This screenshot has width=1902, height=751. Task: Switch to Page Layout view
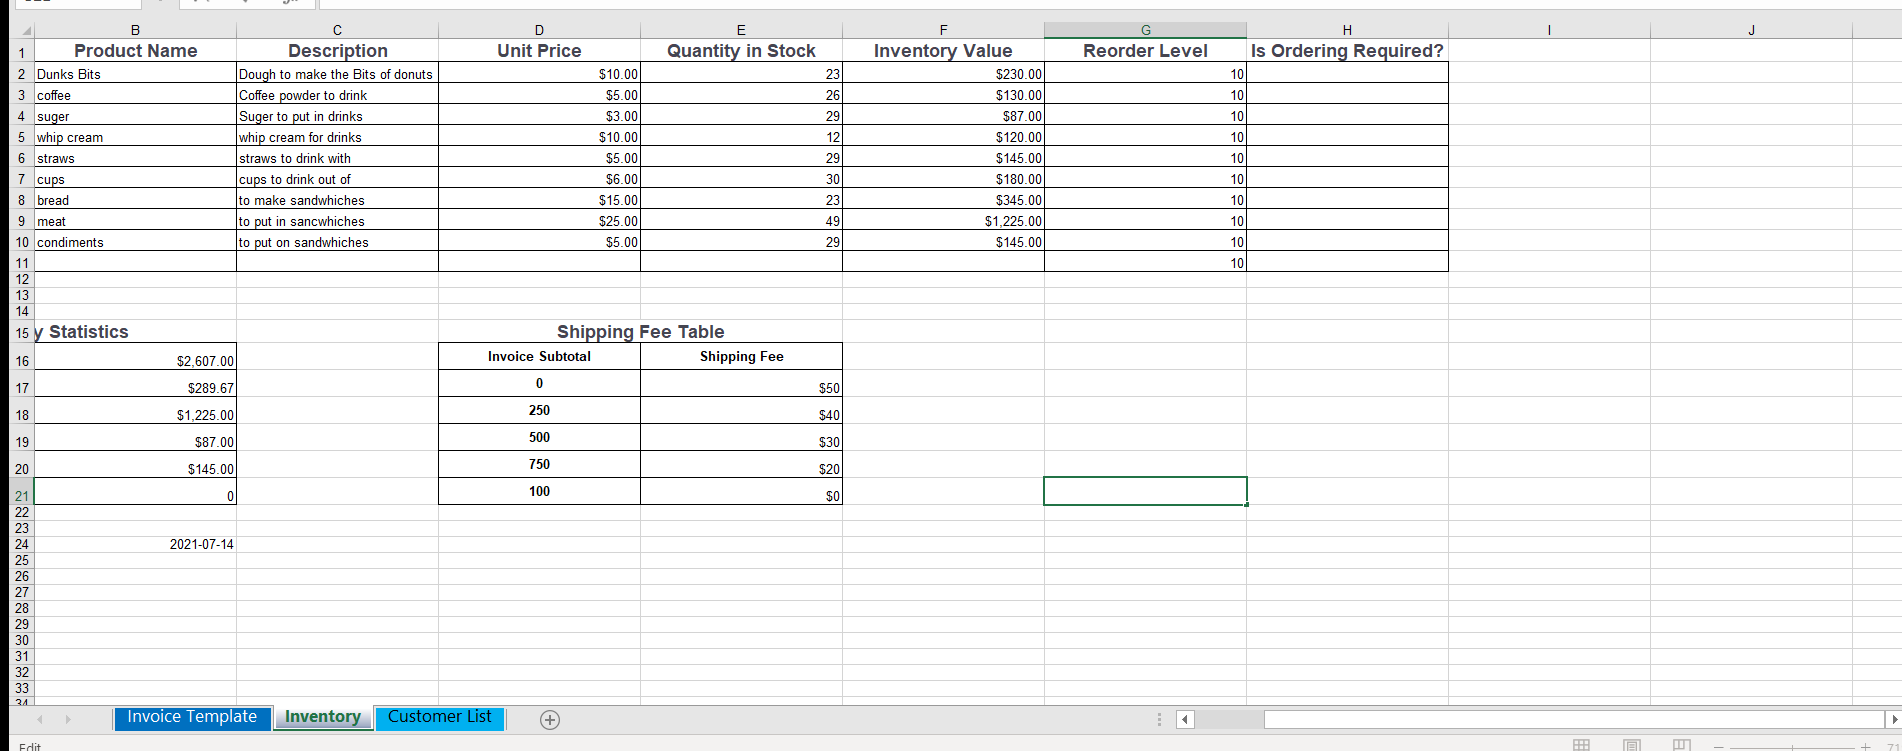click(x=1632, y=745)
